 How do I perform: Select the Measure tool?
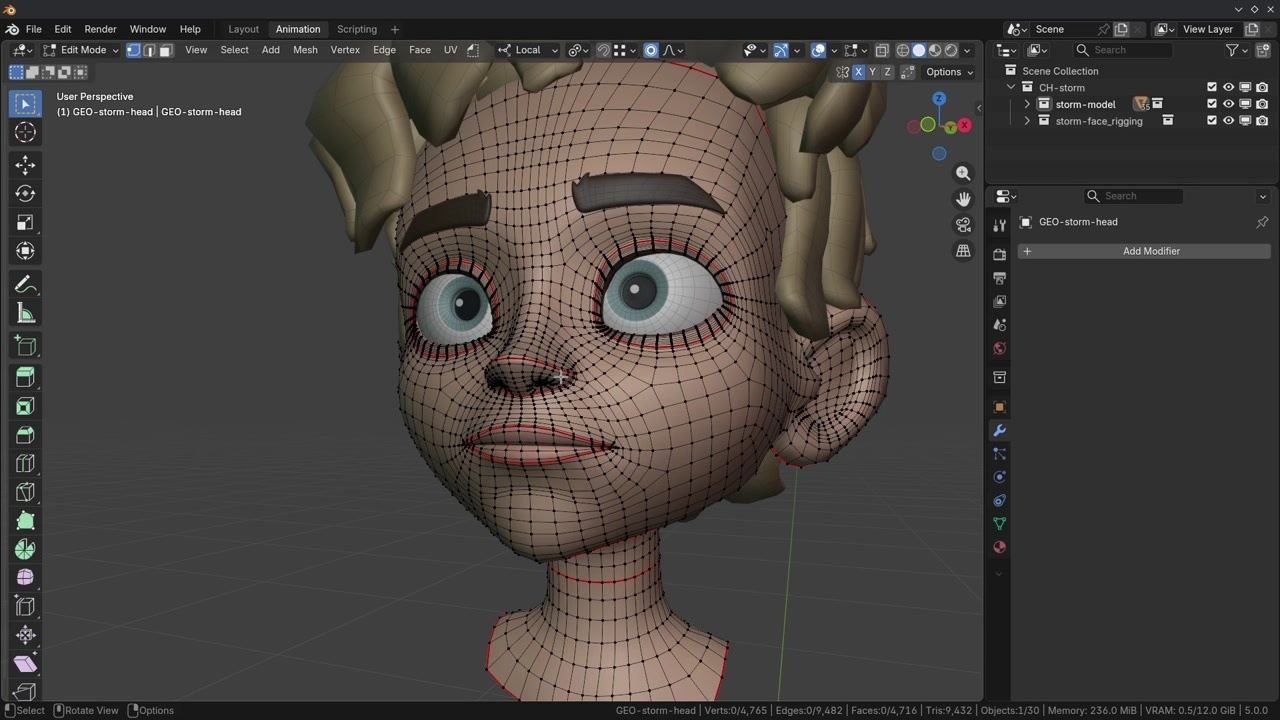tap(26, 314)
